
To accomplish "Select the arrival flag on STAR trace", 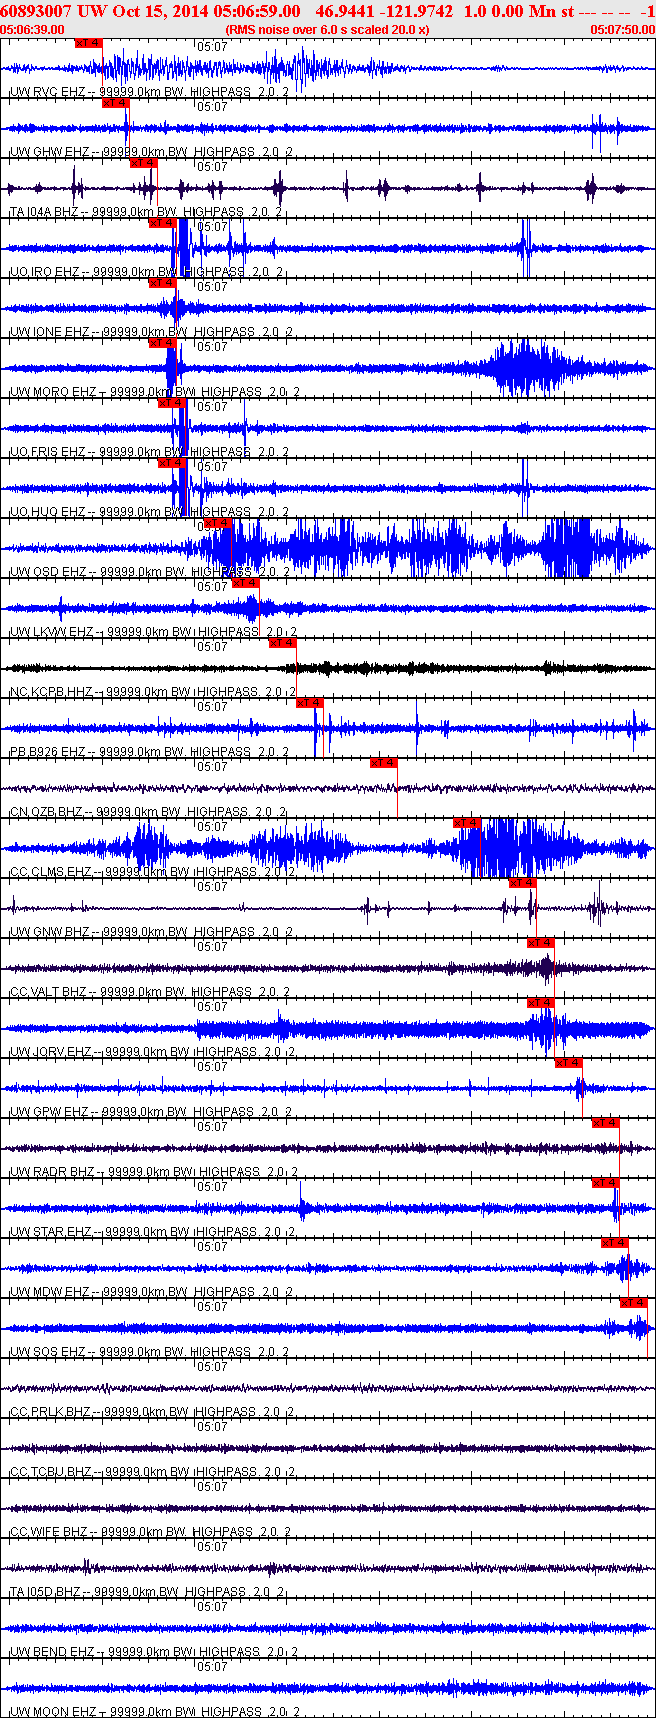I will (x=606, y=1183).
